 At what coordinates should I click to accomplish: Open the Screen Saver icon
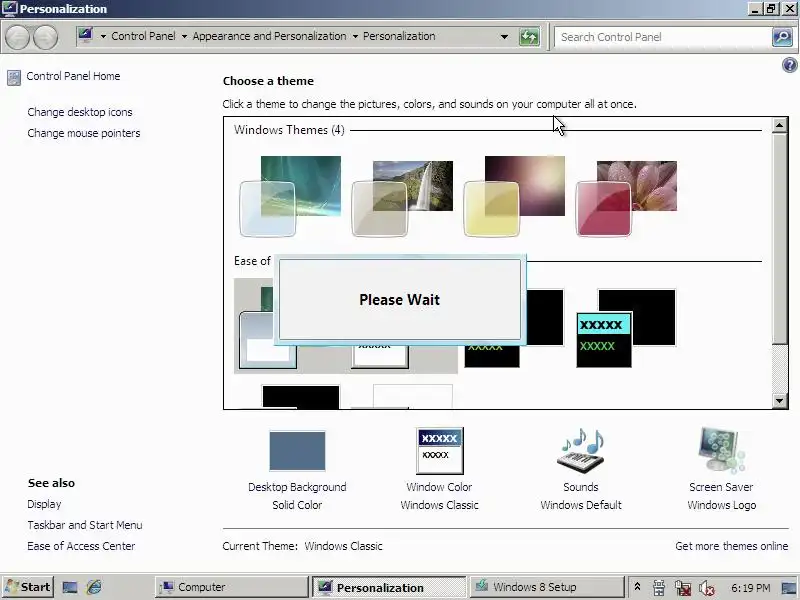click(721, 450)
